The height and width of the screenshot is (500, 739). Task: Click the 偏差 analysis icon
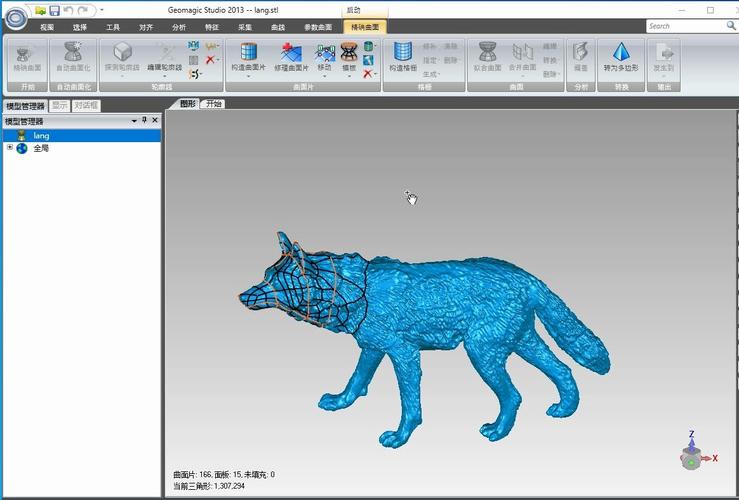click(x=580, y=51)
